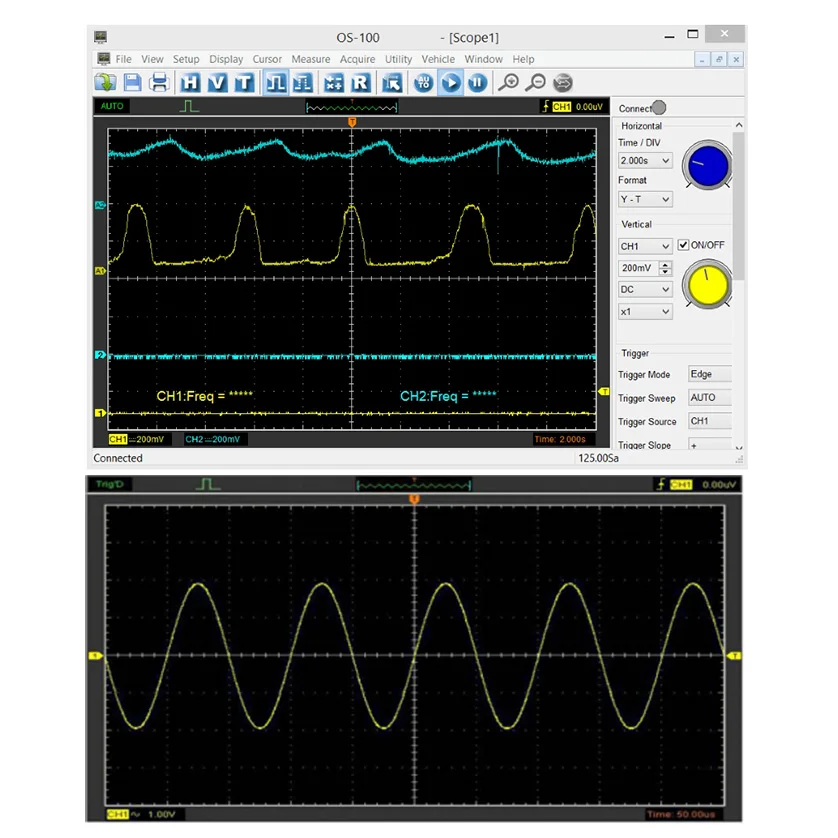838x838 pixels.
Task: Click the blue Time/DIV rotary knob
Action: pos(708,165)
